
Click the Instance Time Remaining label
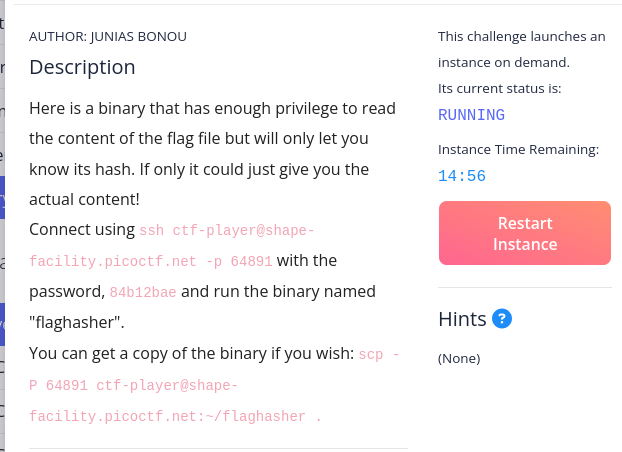[518, 150]
